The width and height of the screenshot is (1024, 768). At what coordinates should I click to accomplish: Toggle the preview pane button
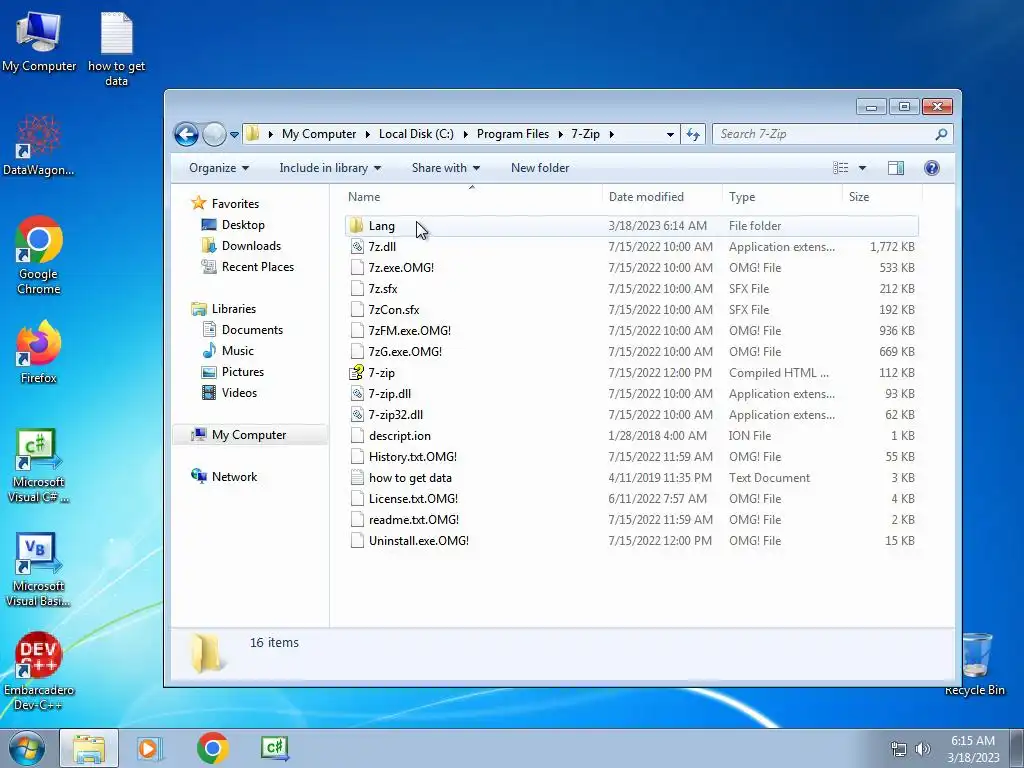(x=896, y=168)
